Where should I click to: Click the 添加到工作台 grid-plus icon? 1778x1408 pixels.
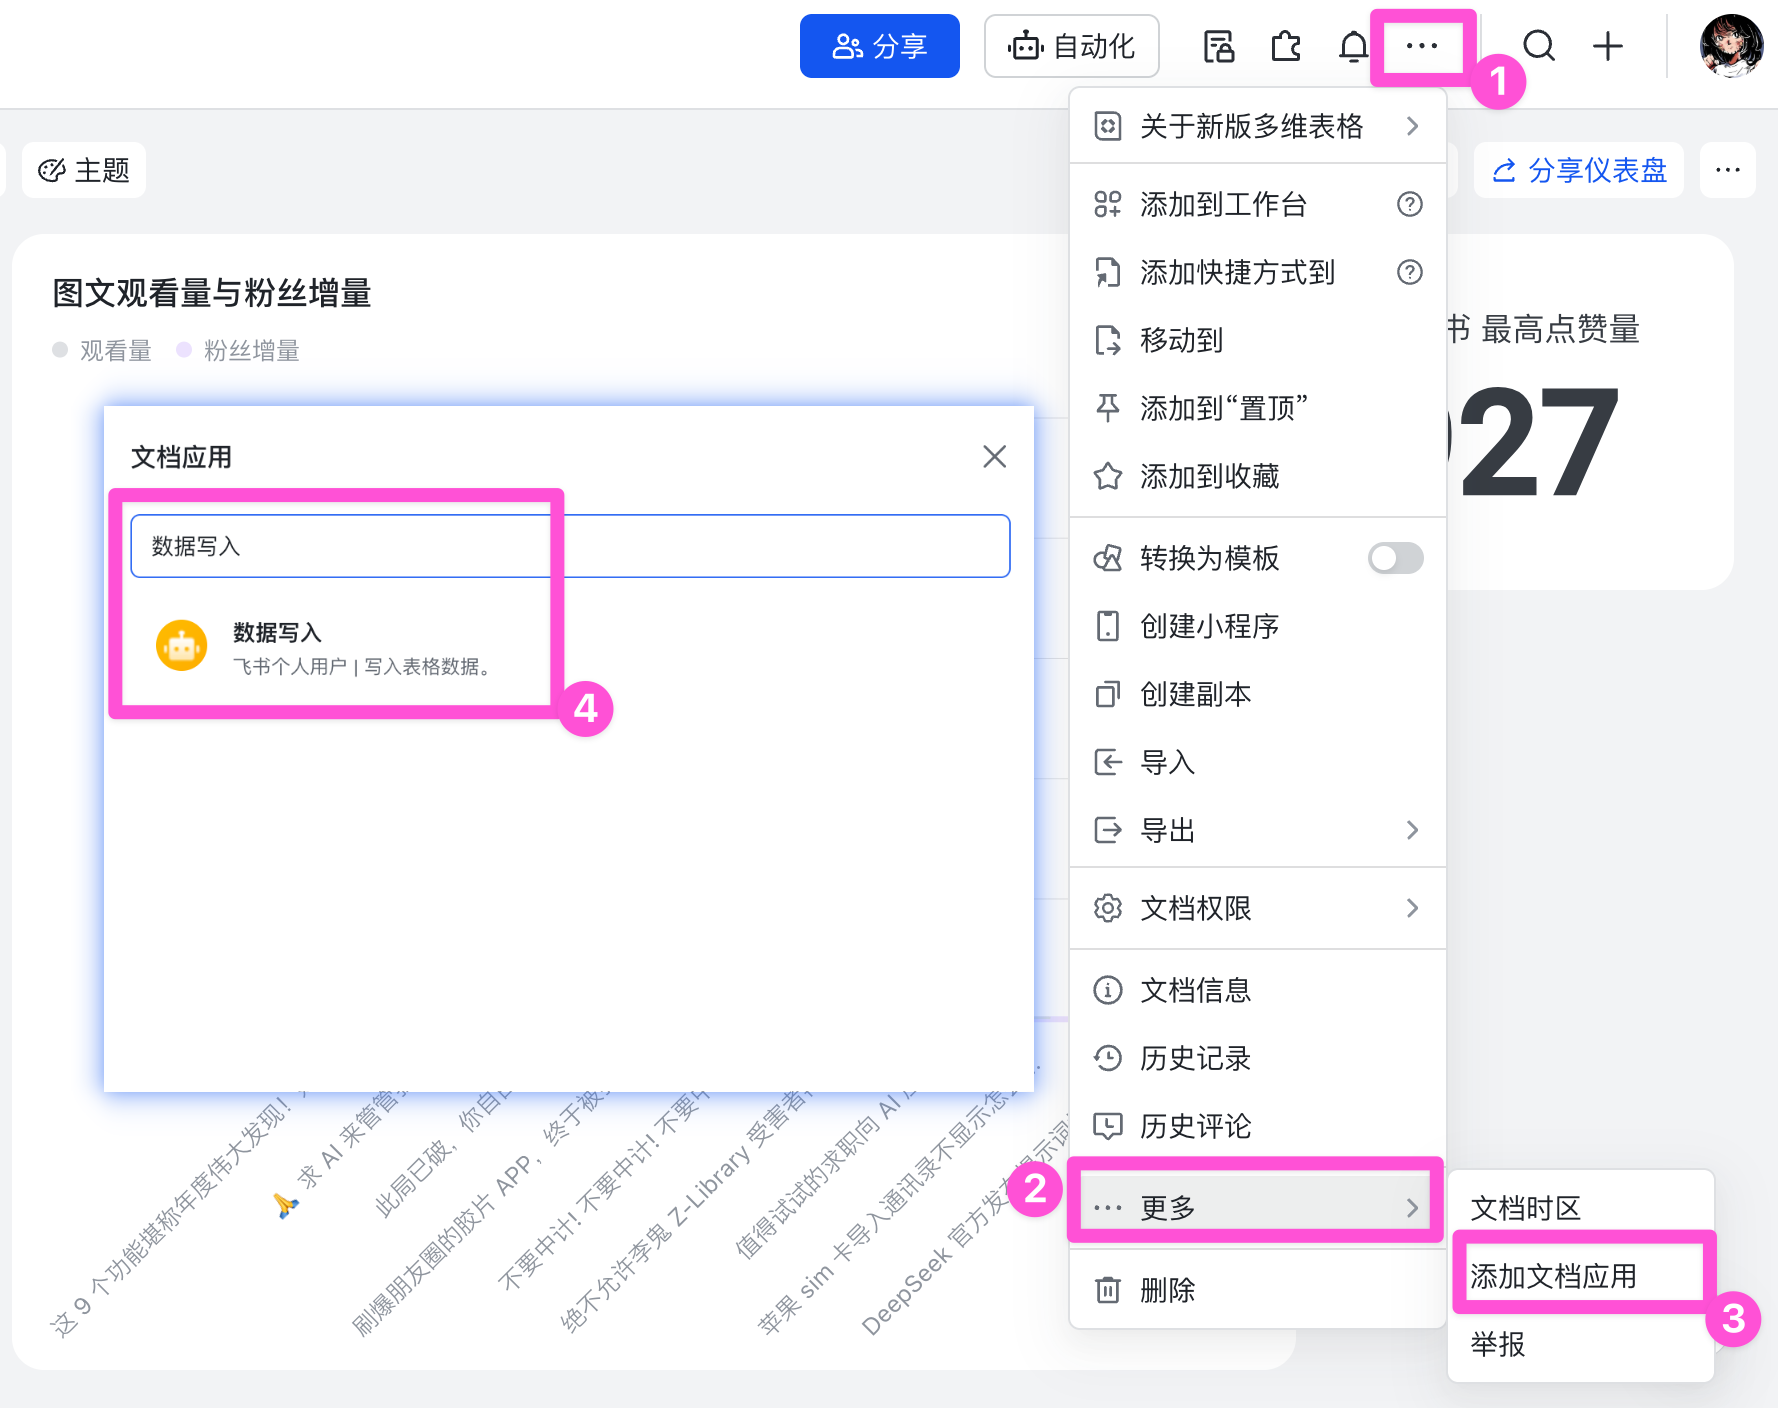coord(1108,204)
